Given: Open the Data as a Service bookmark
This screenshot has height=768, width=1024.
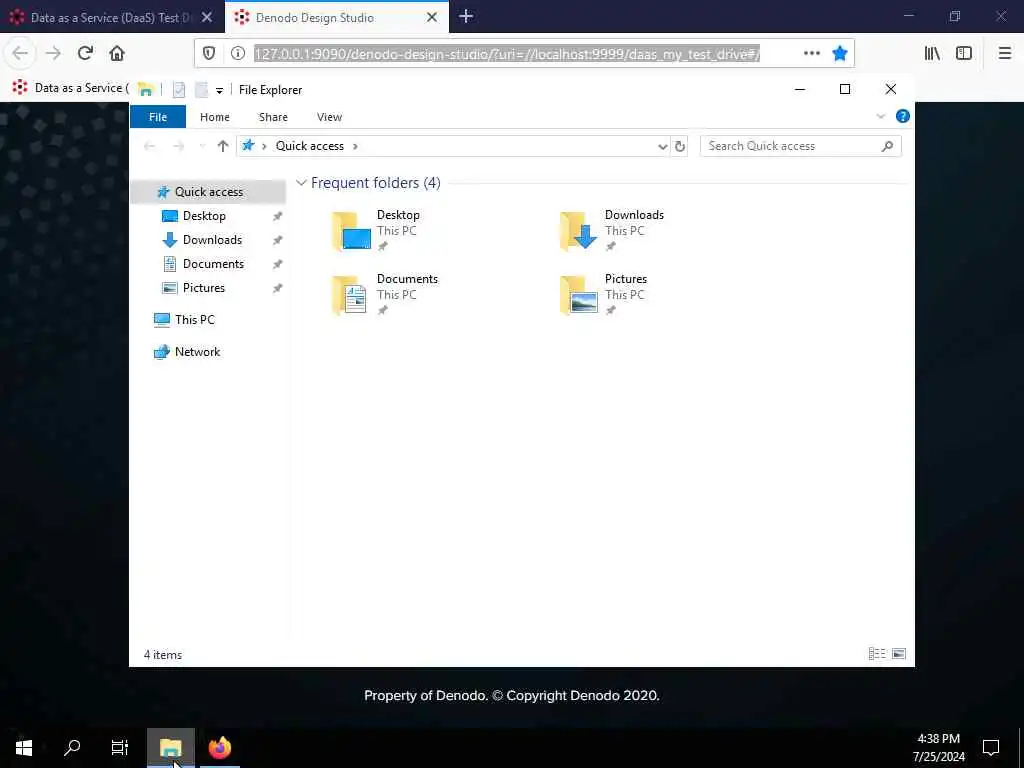Looking at the screenshot, I should coord(71,88).
